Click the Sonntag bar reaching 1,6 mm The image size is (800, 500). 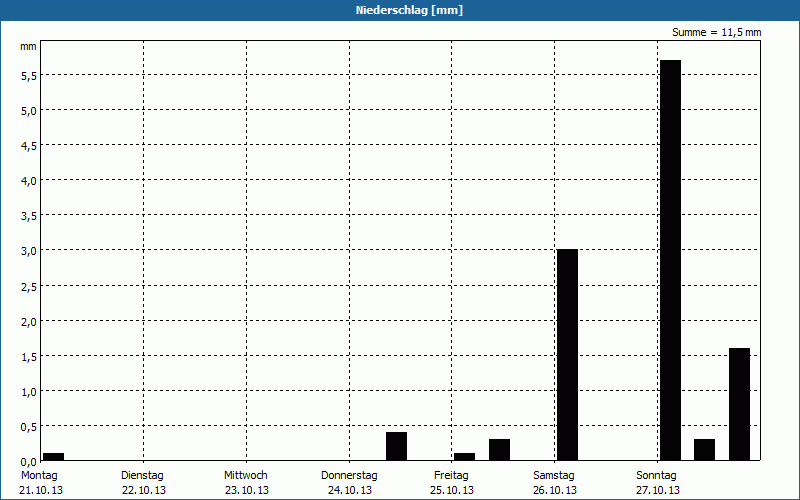739,404
